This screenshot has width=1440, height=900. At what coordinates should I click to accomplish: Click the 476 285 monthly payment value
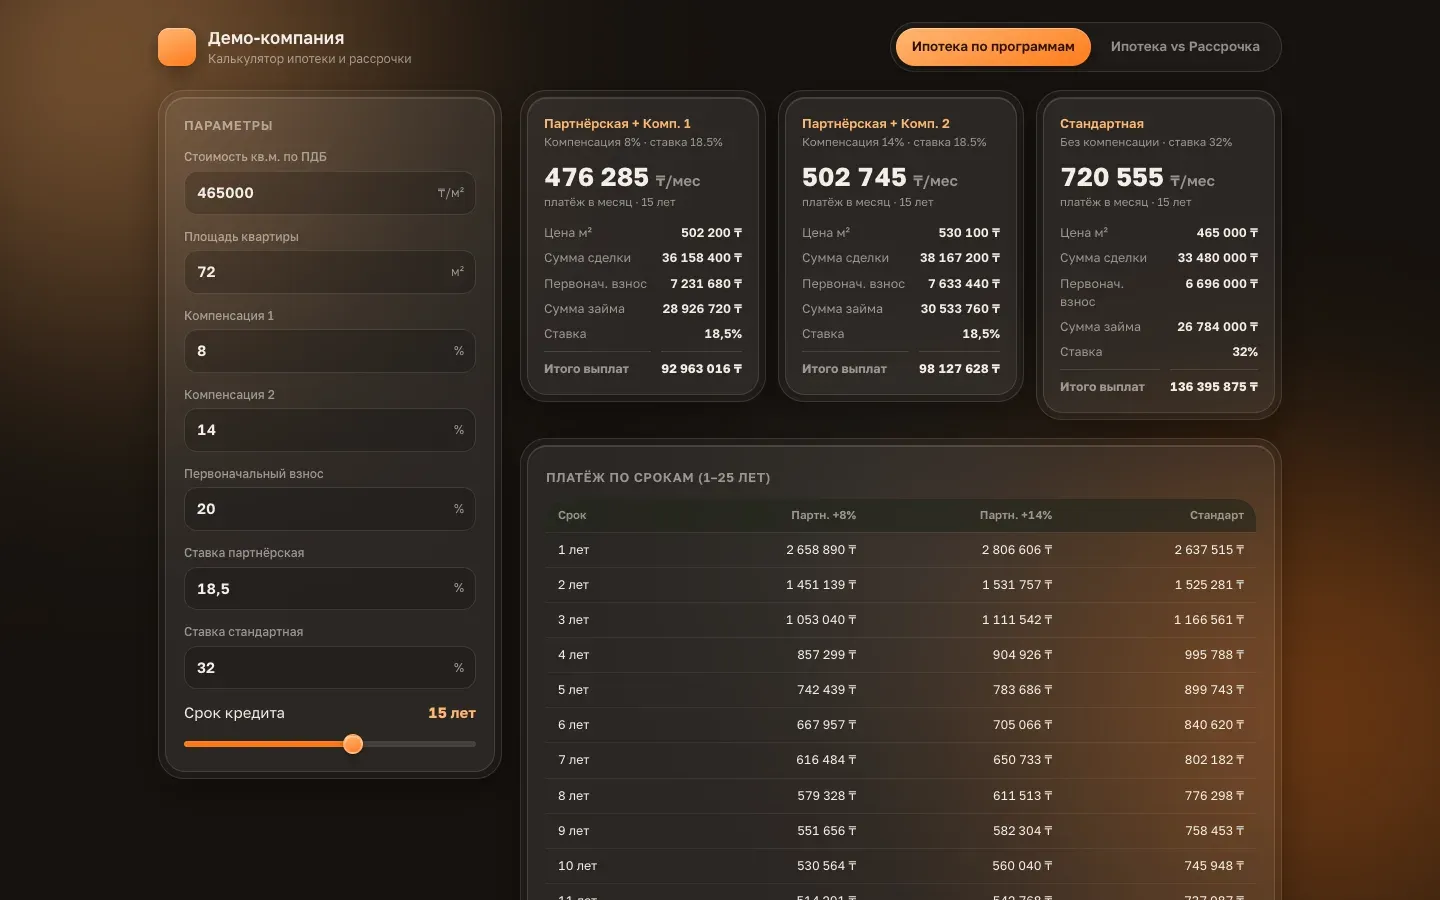pyautogui.click(x=597, y=177)
